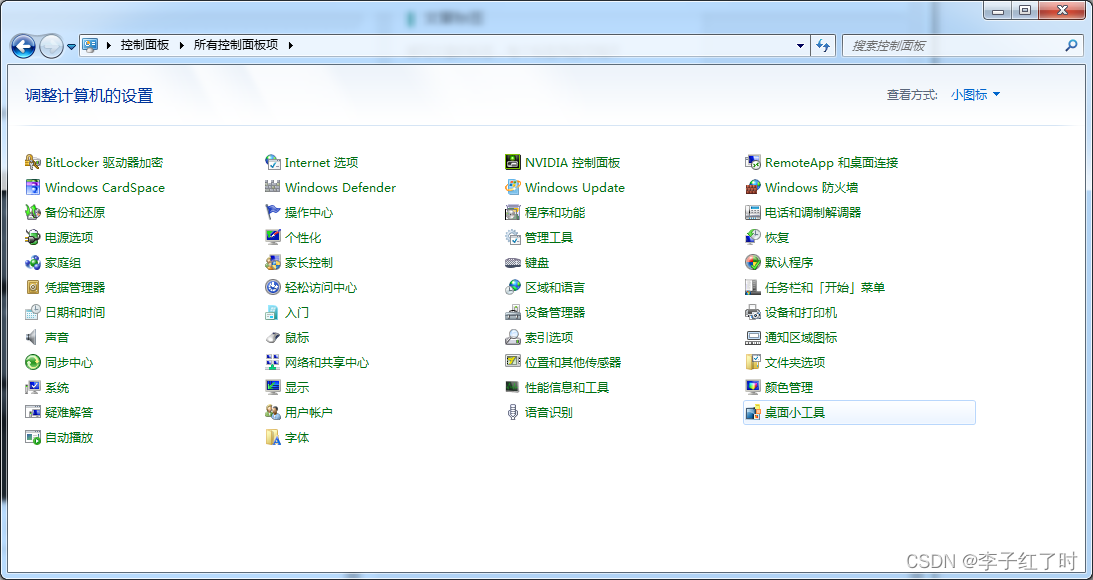Open the 索引选项 link
The height and width of the screenshot is (580, 1093).
549,337
